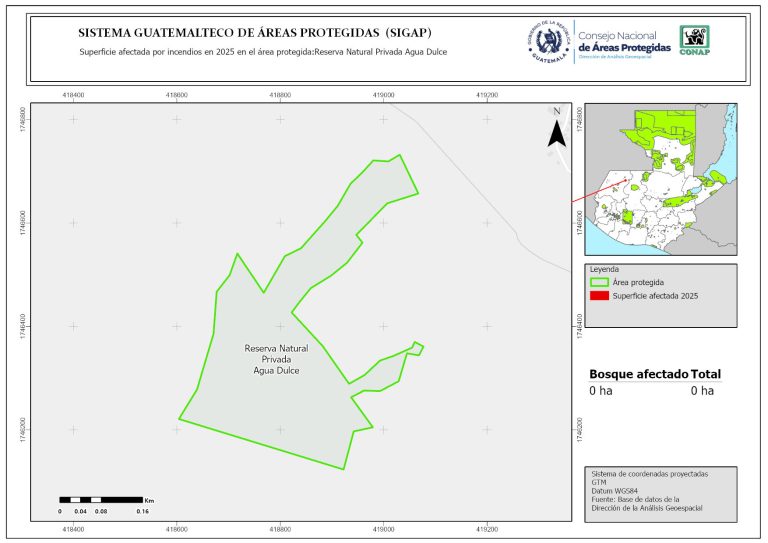This screenshot has width=768, height=543.
Task: Select the red Superficie afectada 2025 swatch
Action: pos(599,297)
